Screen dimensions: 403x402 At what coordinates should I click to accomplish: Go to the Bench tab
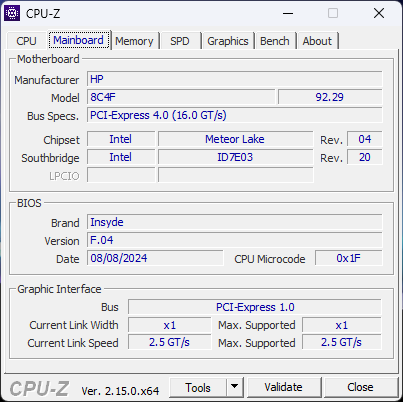click(x=275, y=41)
